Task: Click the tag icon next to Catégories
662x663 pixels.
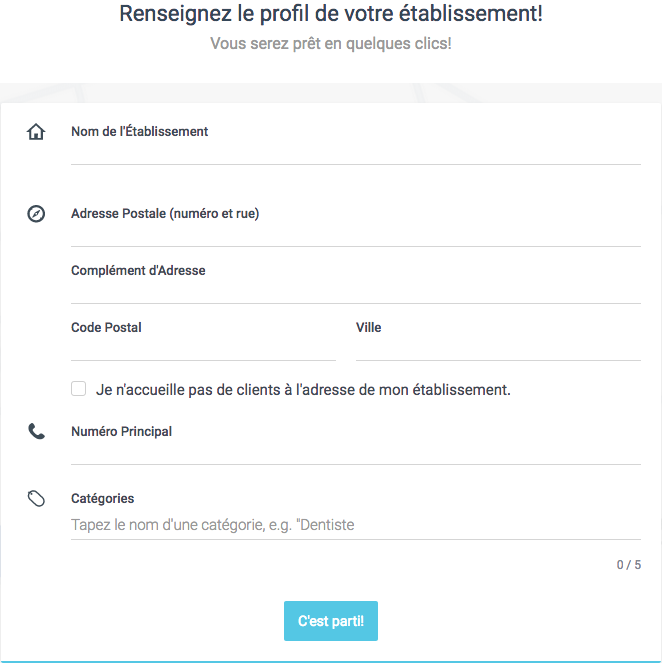Action: [x=36, y=498]
